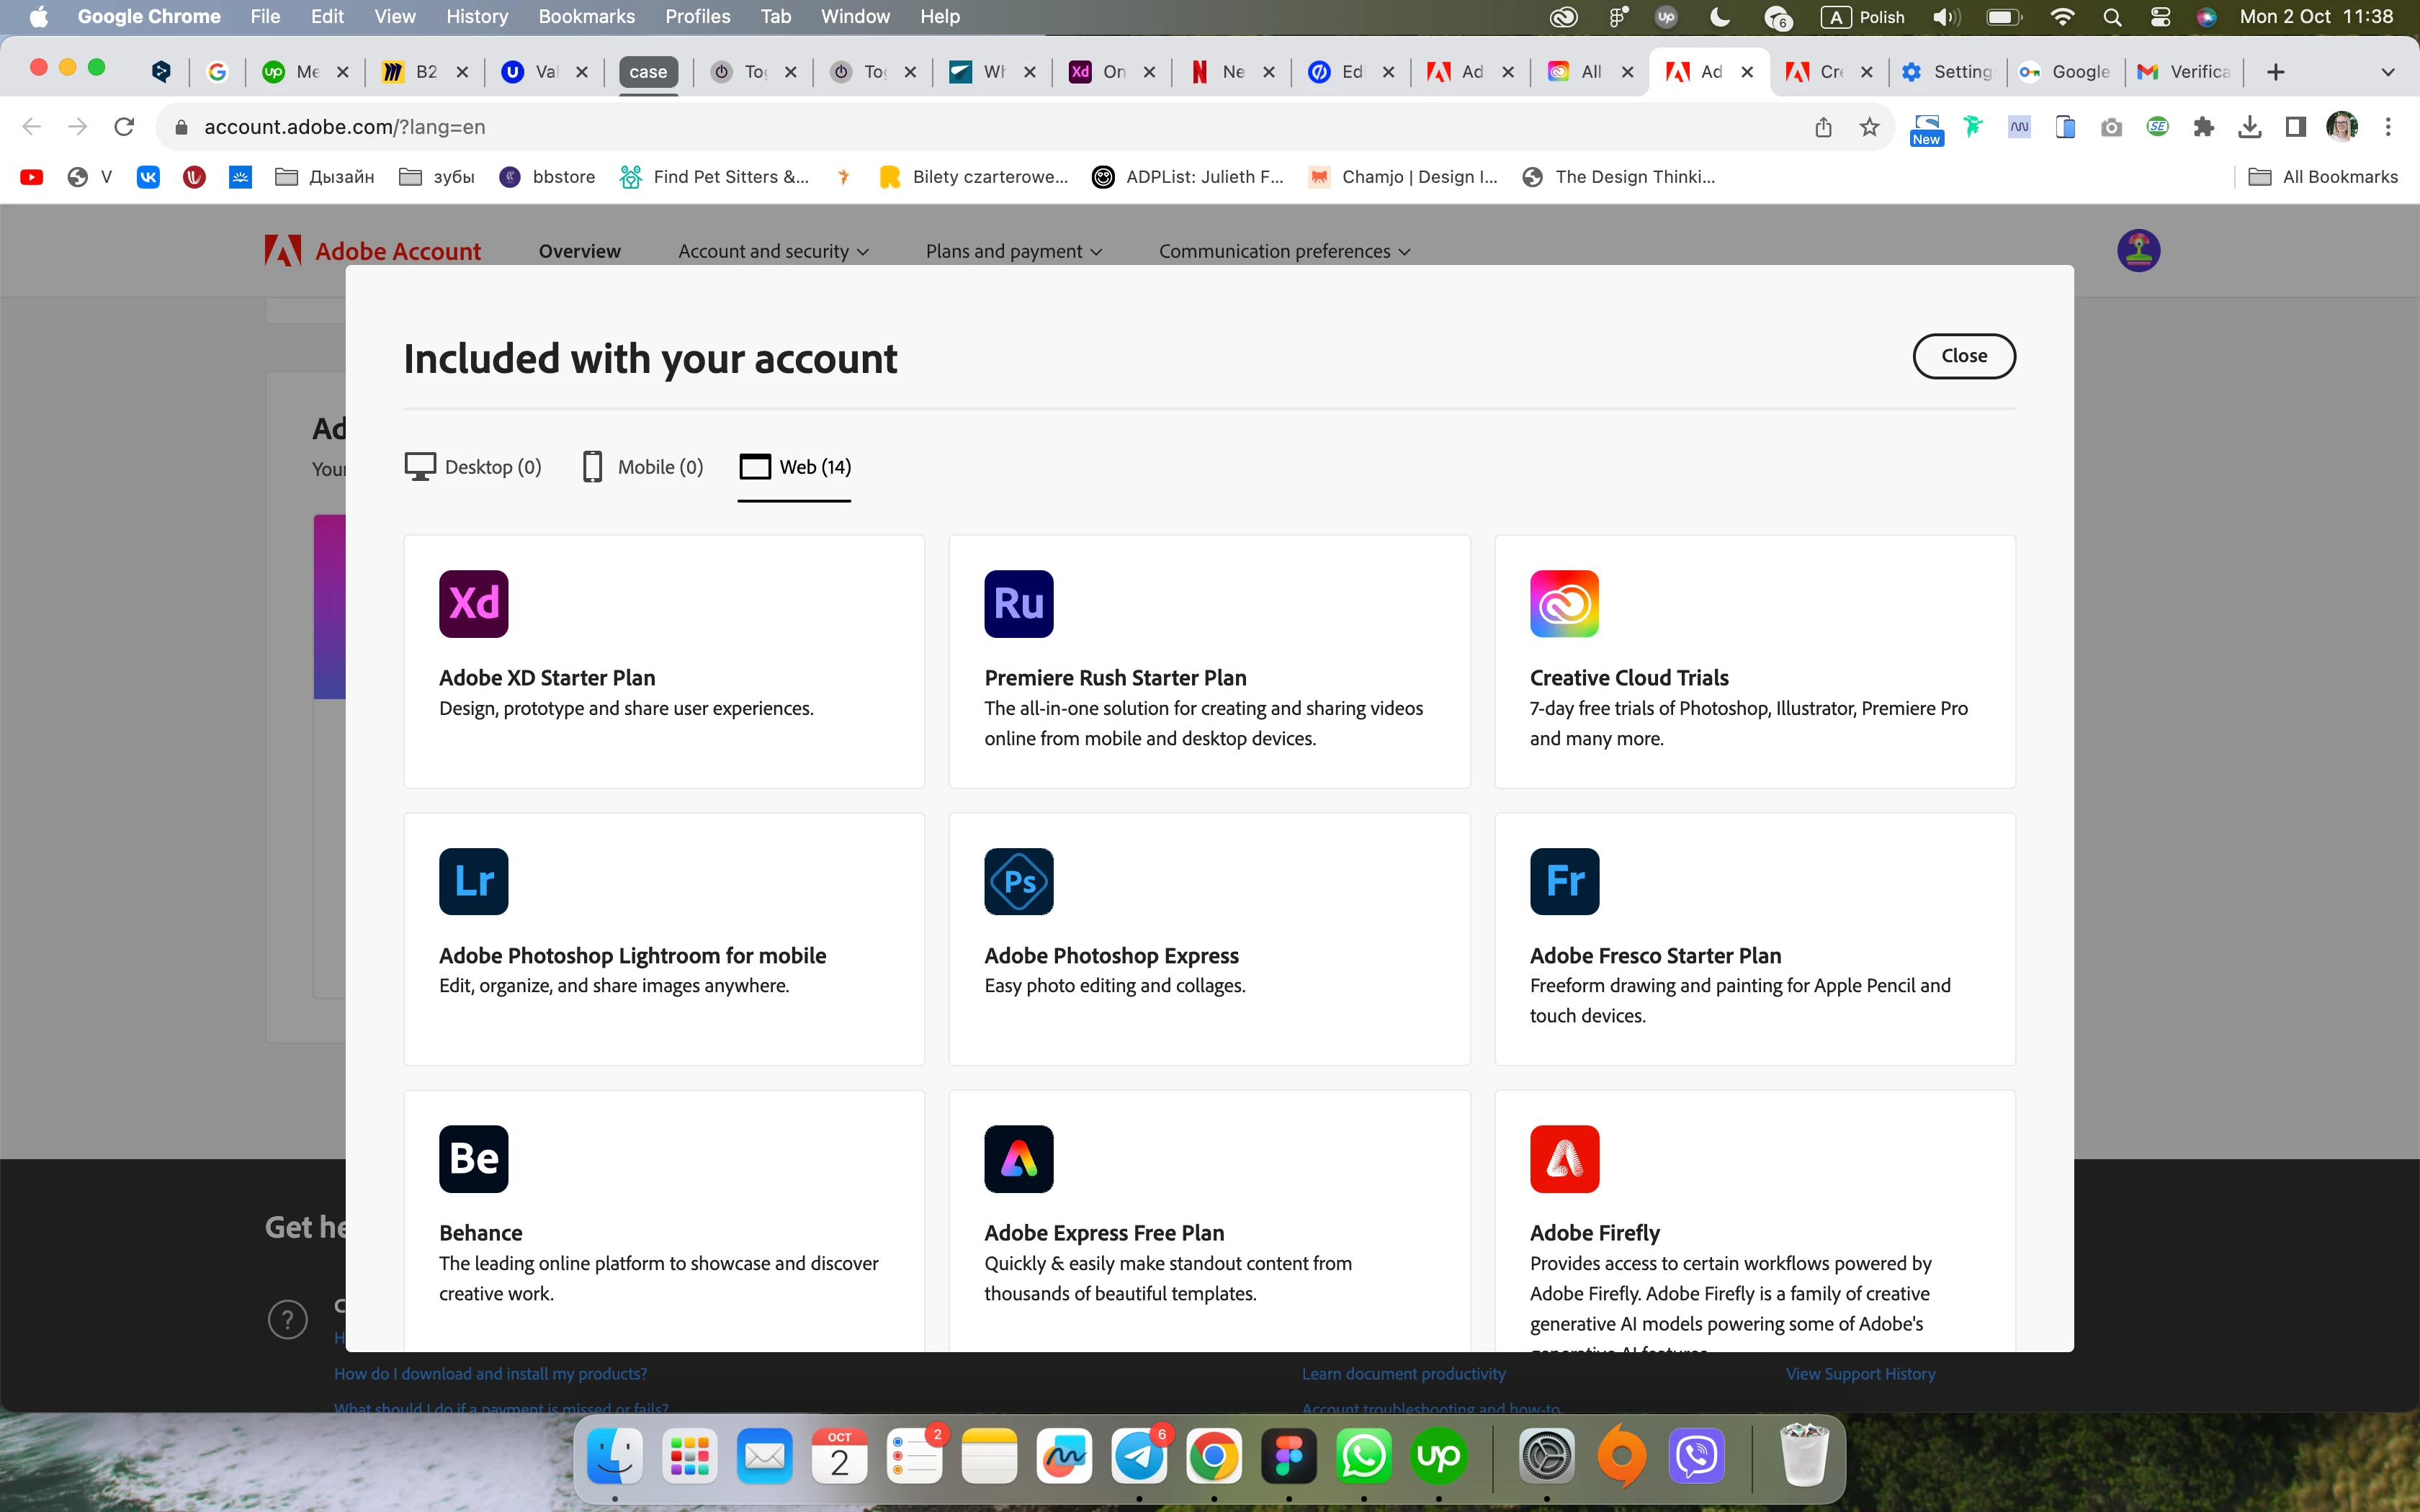Image resolution: width=2420 pixels, height=1512 pixels.
Task: Expand Plans and payment dropdown
Action: tap(1013, 251)
